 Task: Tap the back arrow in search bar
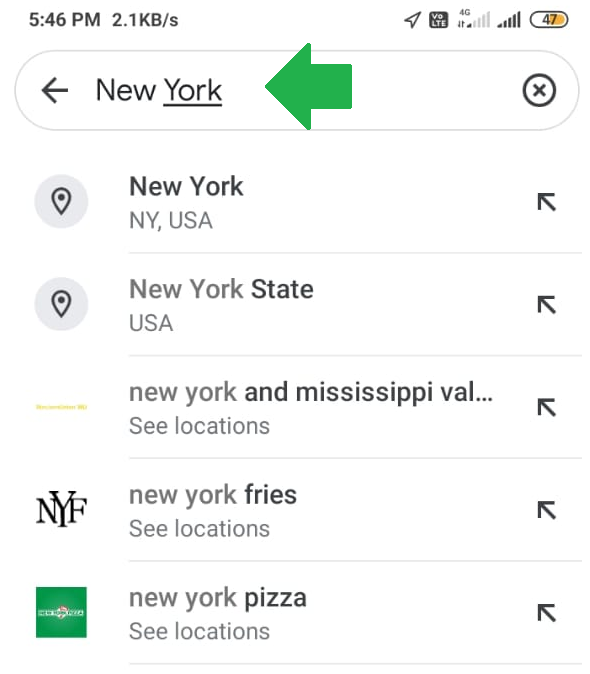pos(55,90)
